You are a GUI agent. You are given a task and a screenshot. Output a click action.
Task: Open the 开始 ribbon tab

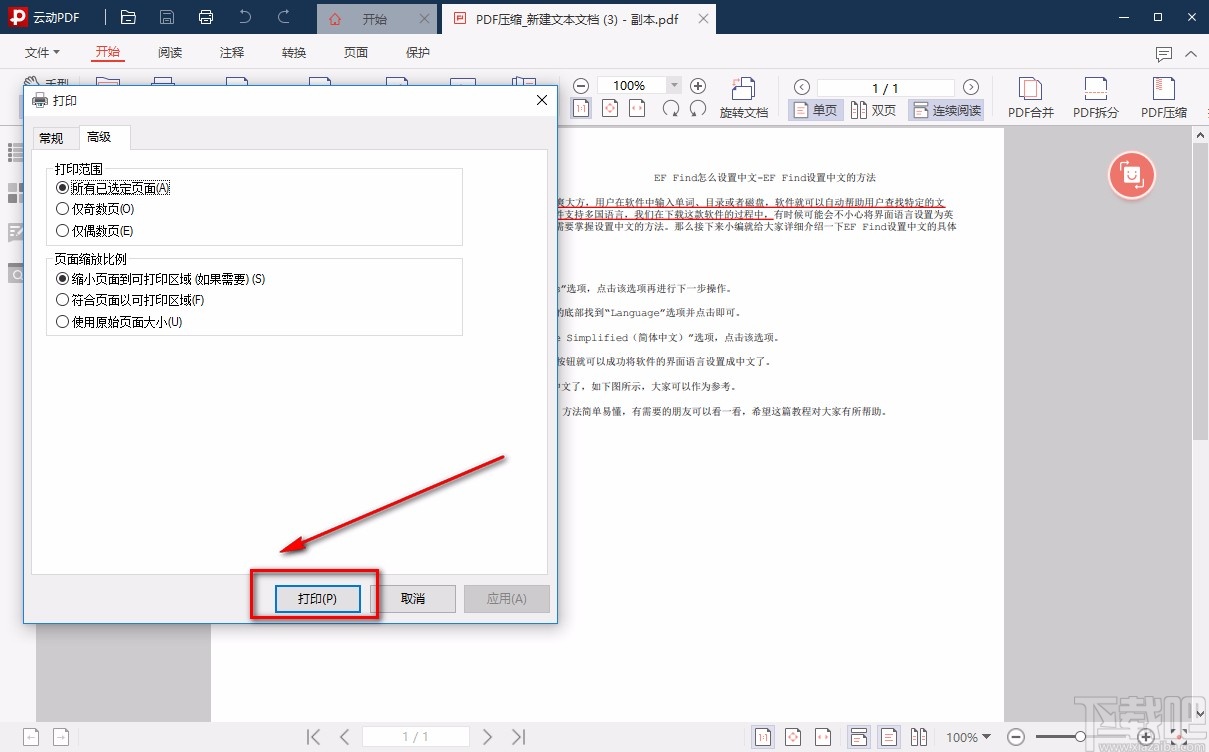pos(107,53)
